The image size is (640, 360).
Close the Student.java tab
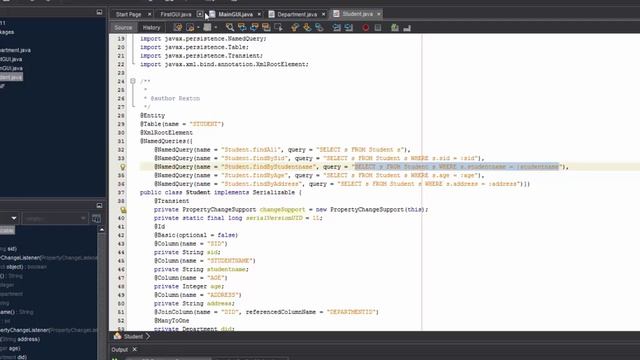point(379,14)
